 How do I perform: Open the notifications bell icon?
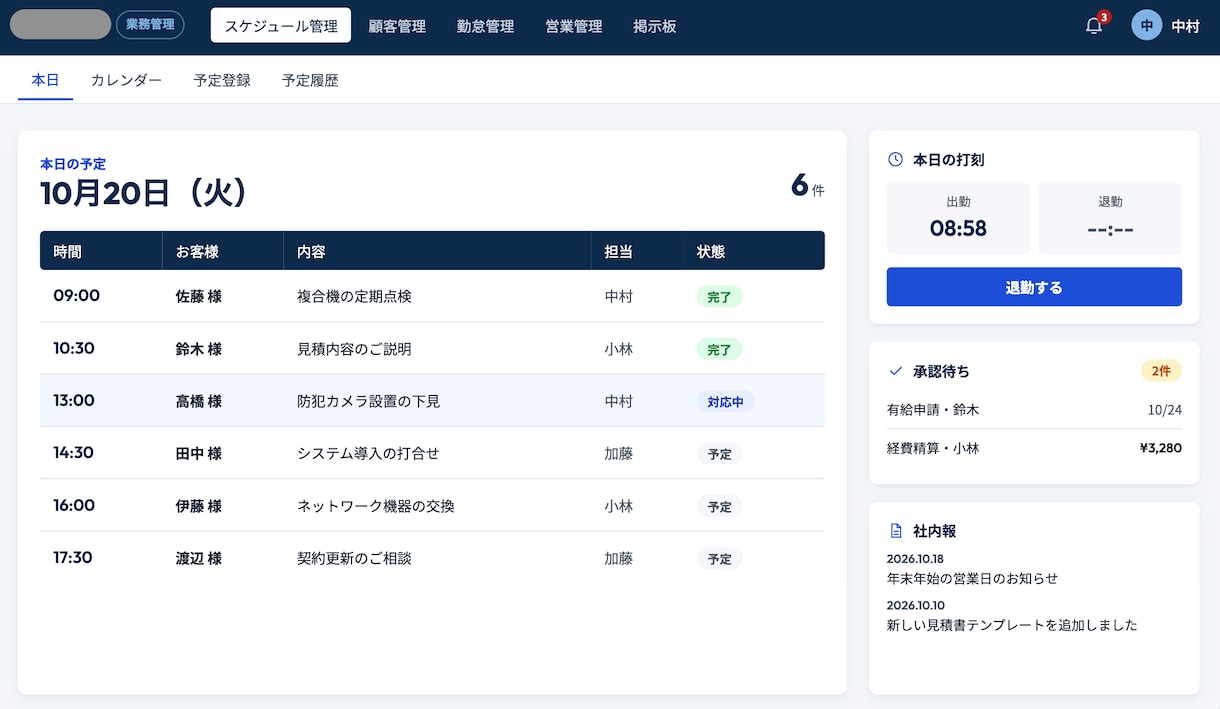(x=1094, y=26)
